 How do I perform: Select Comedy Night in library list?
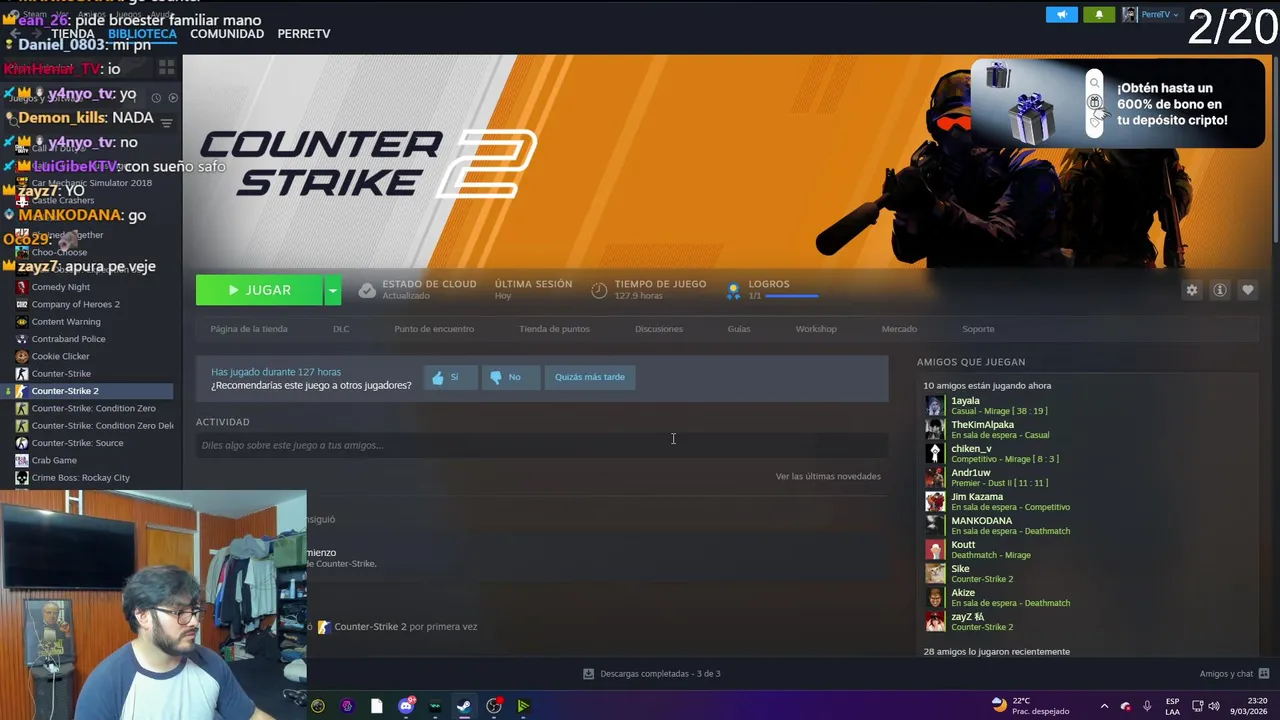click(60, 287)
